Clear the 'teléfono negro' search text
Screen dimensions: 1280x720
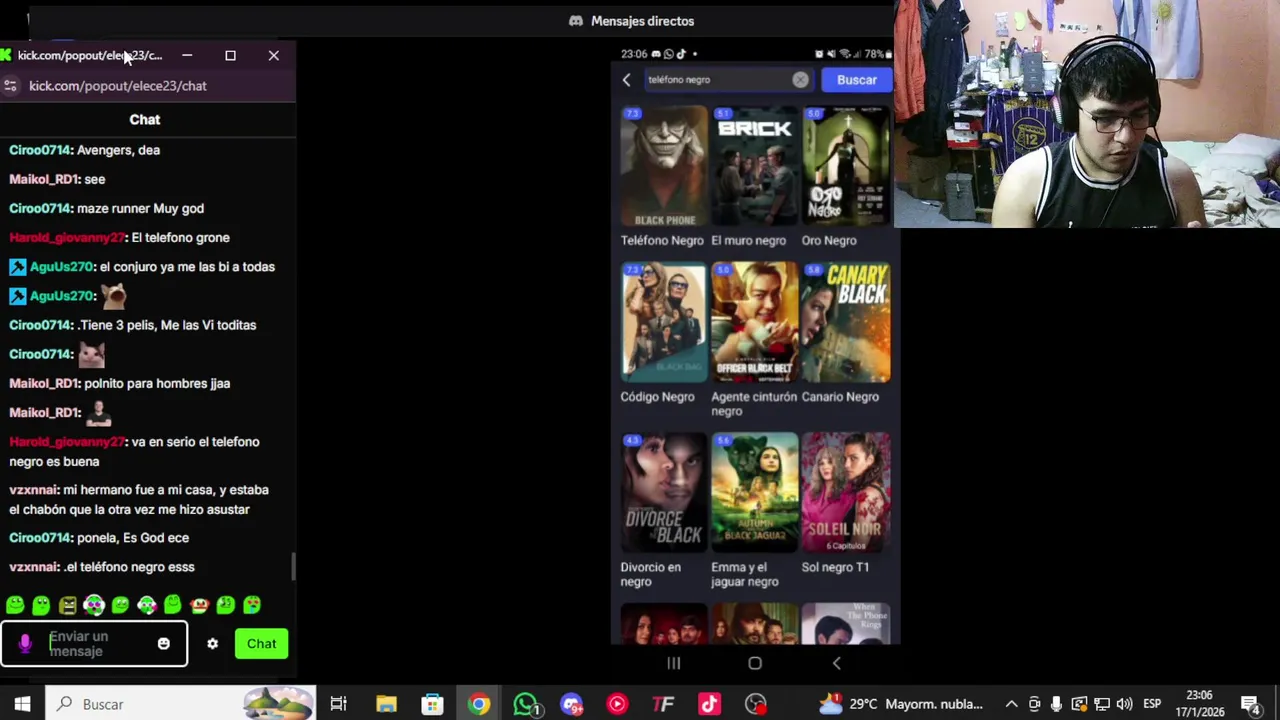point(800,80)
